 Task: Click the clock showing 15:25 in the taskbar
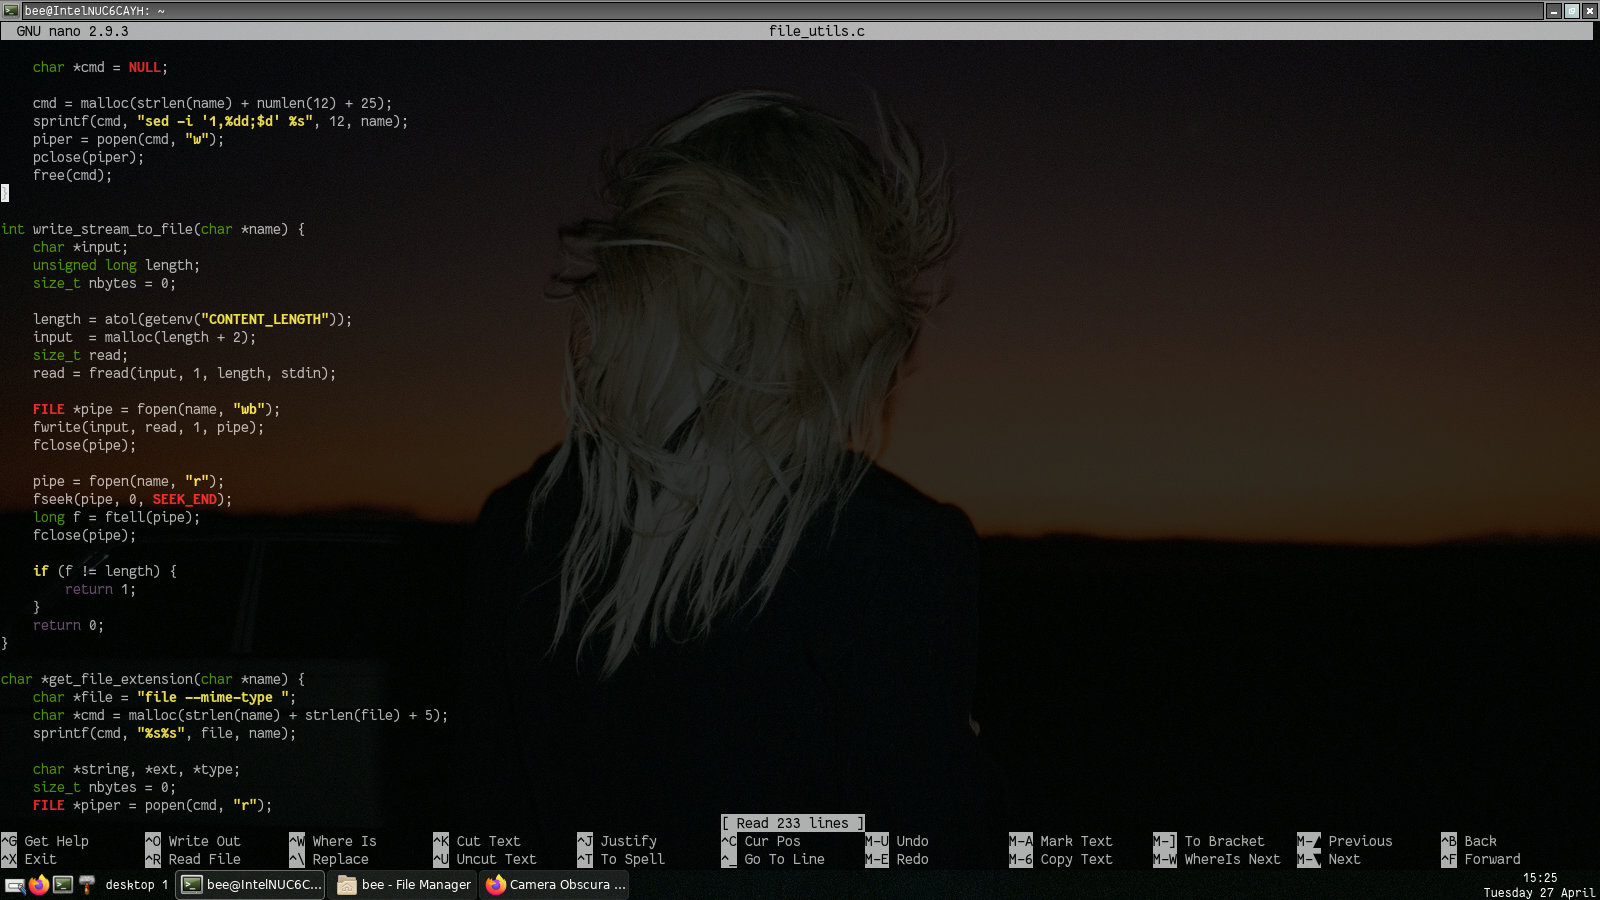(x=1539, y=878)
